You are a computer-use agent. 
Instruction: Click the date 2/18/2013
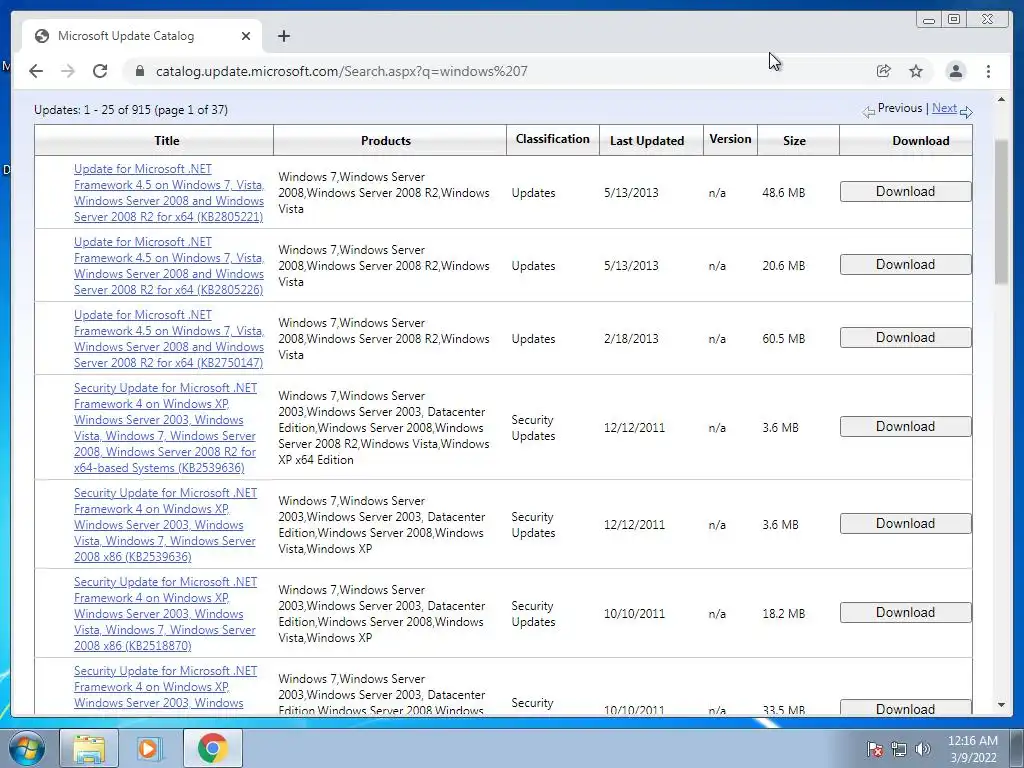631,339
